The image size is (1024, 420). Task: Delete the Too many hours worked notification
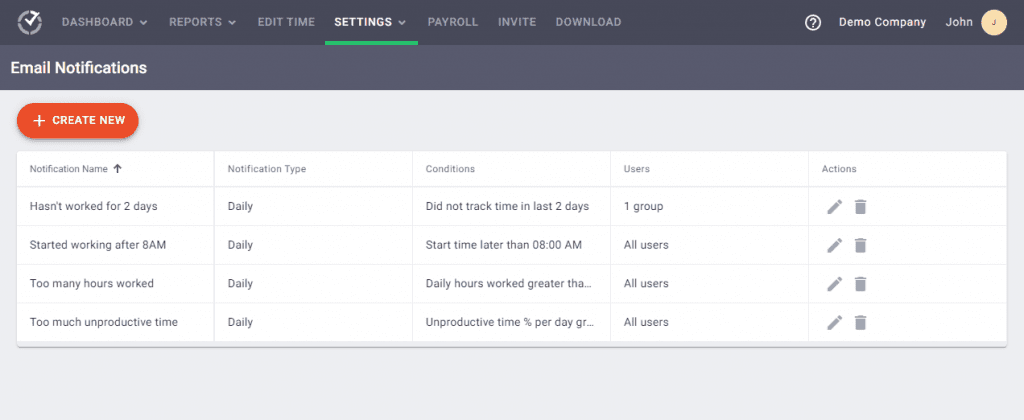click(x=861, y=284)
